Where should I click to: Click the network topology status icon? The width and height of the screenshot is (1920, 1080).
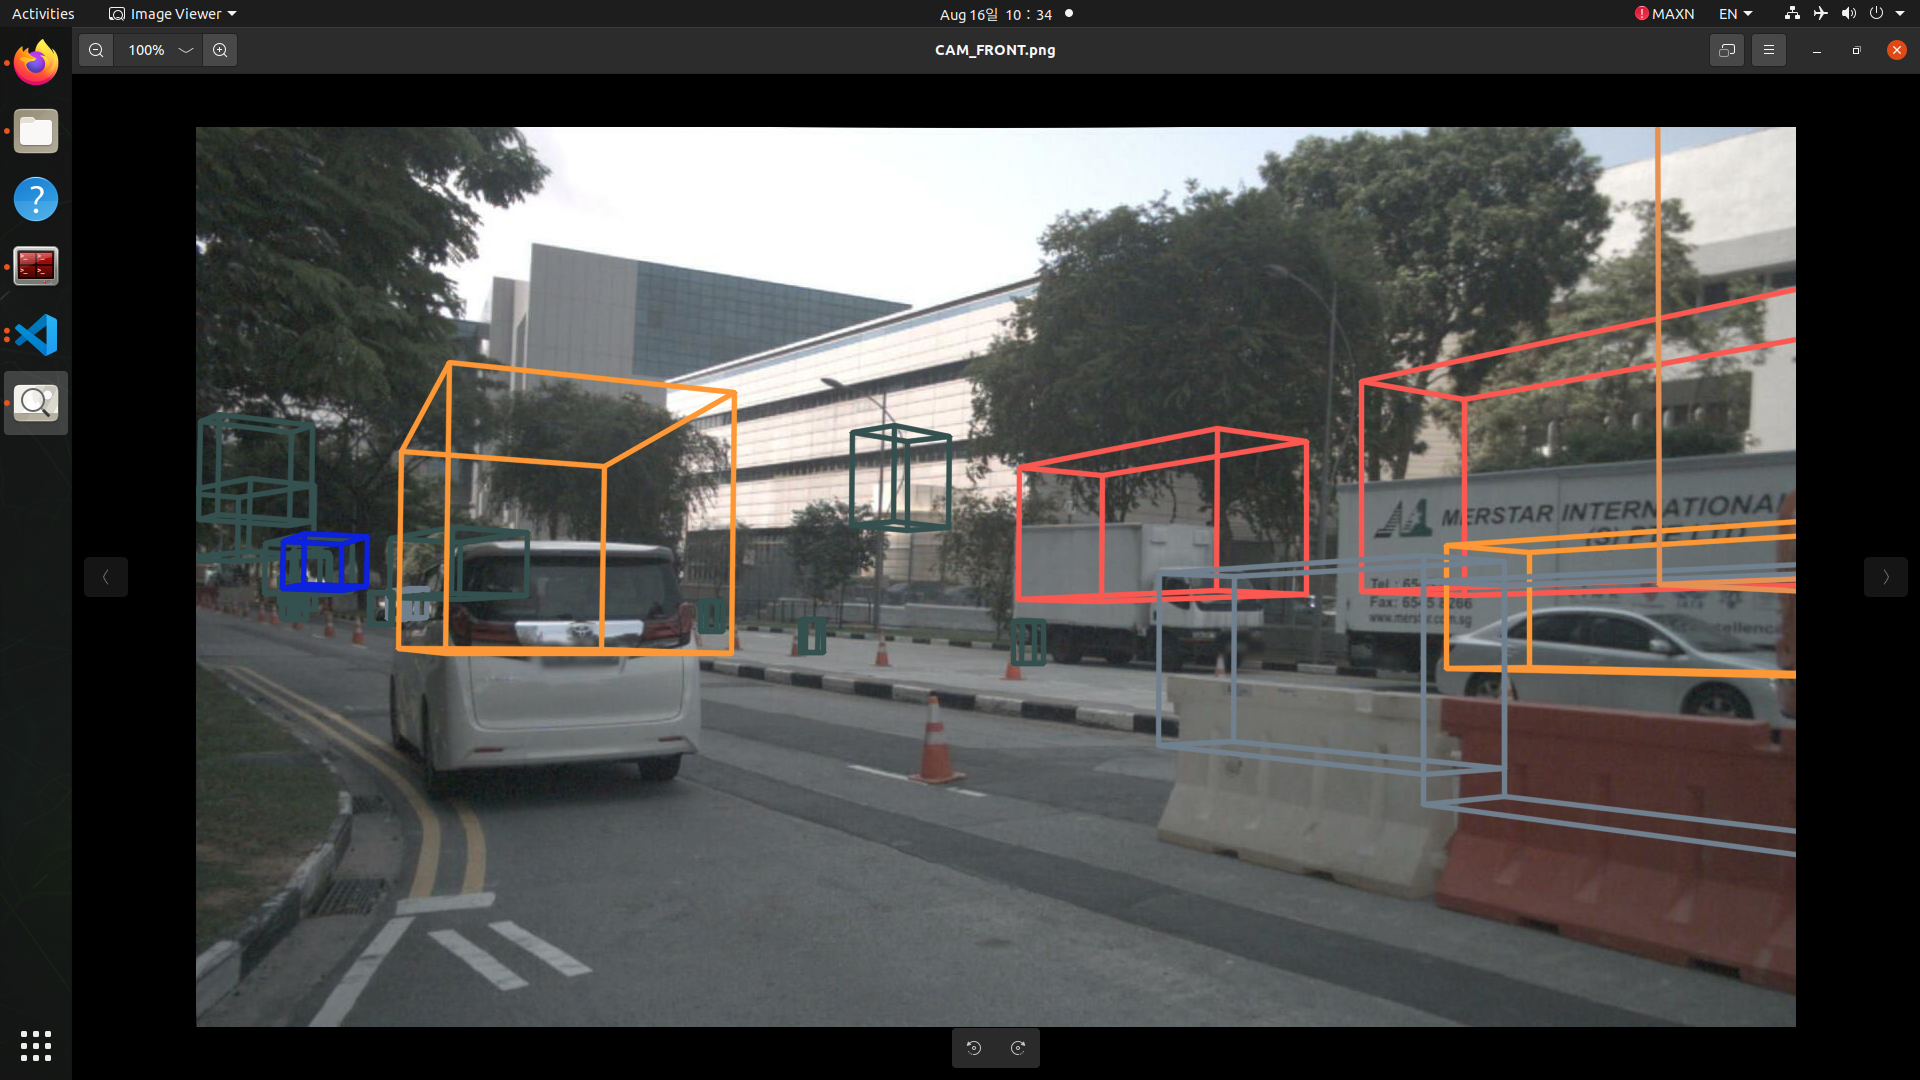1791,13
